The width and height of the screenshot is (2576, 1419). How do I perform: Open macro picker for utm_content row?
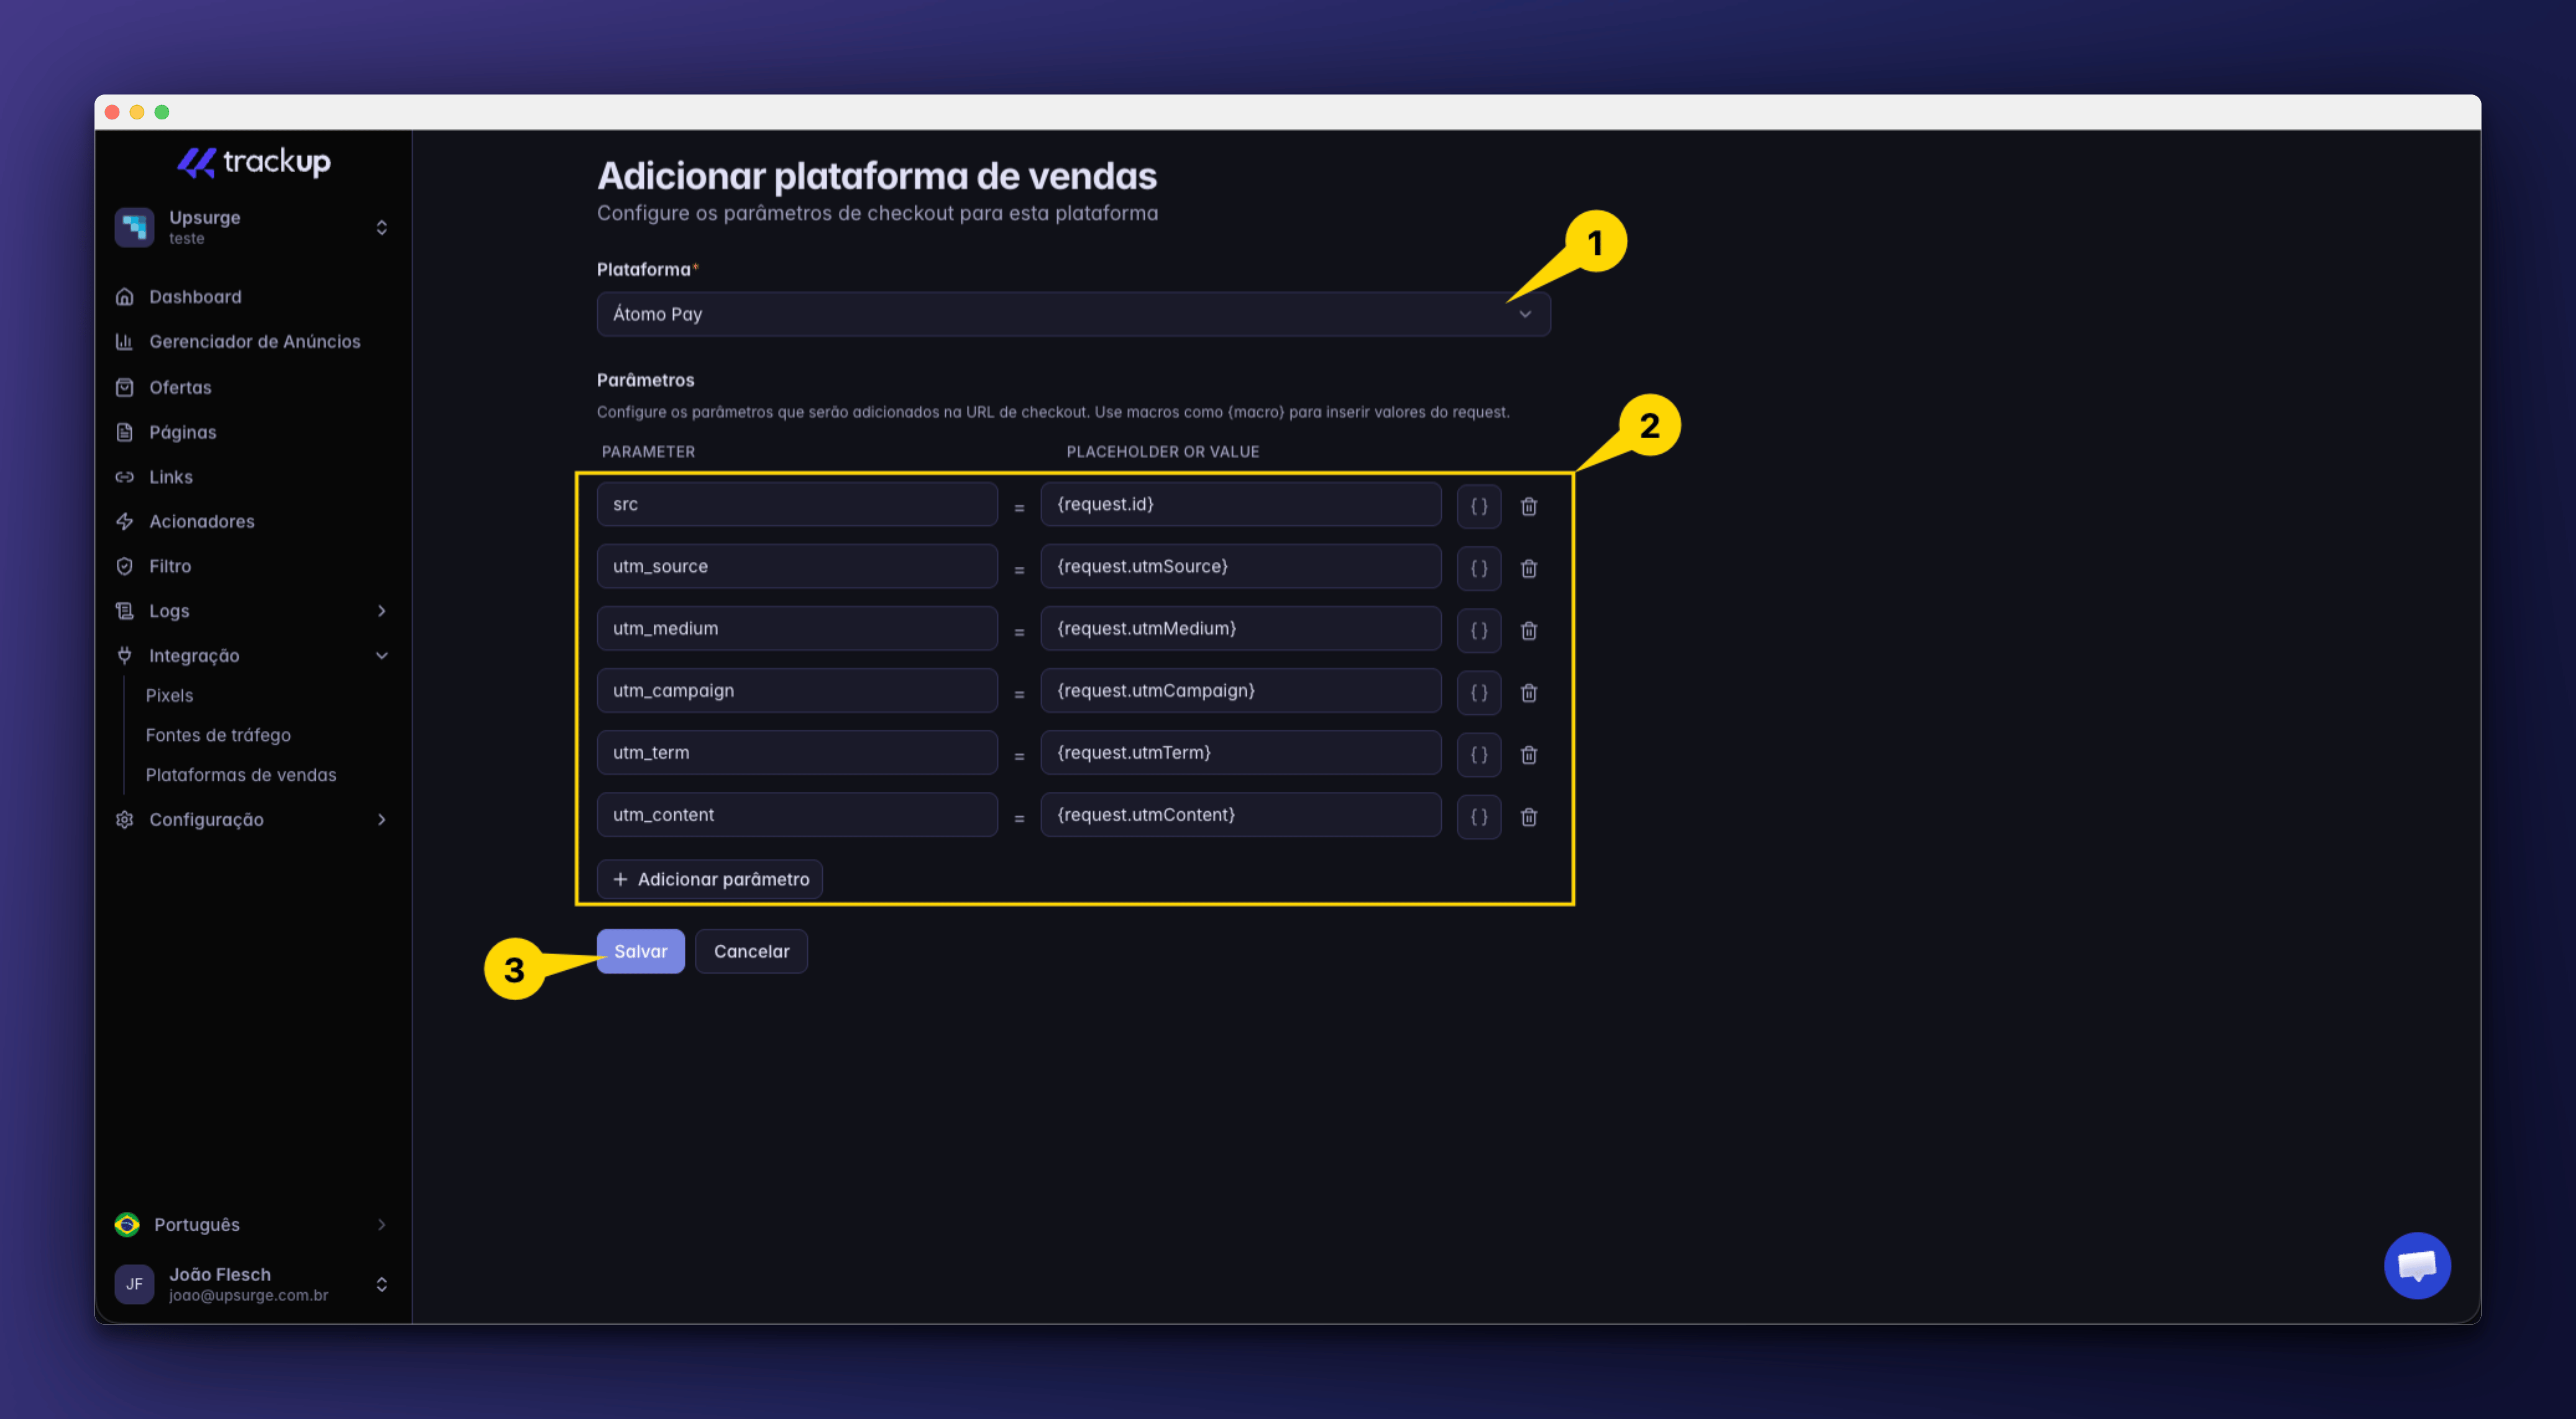click(1478, 816)
